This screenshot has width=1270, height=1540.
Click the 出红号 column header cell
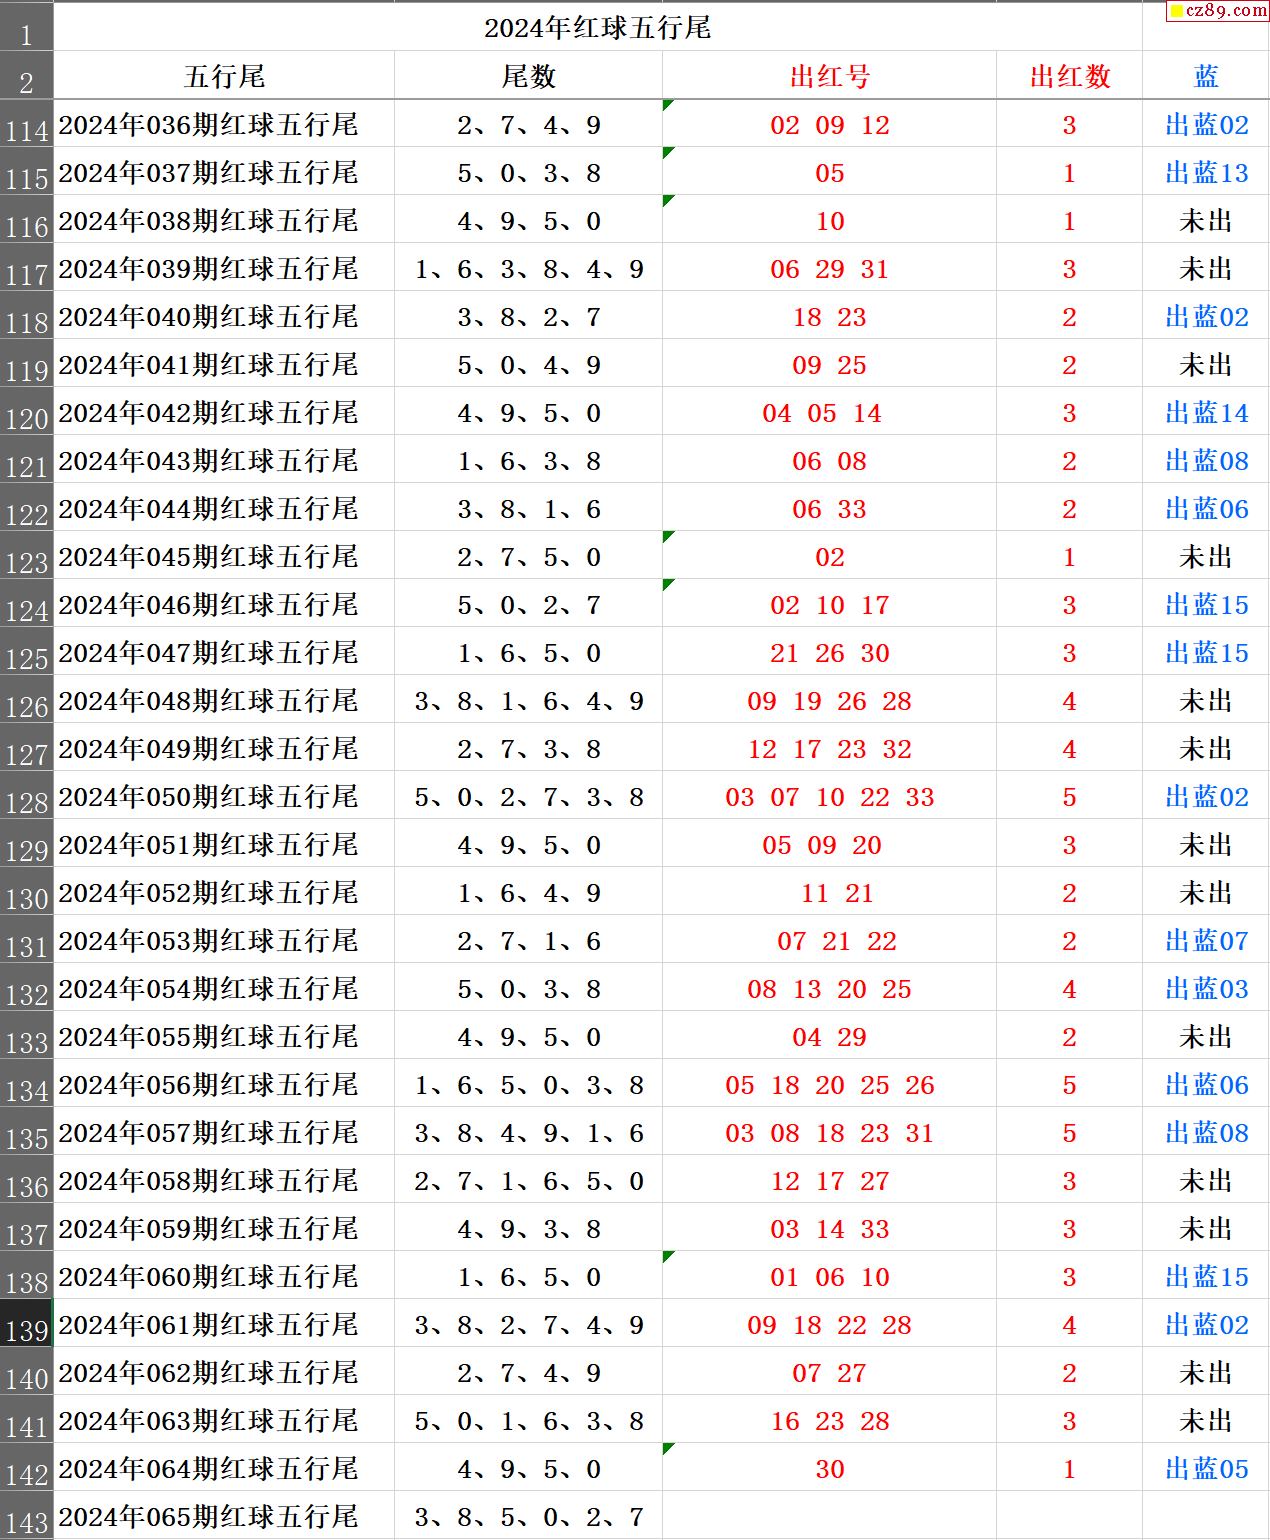(829, 76)
